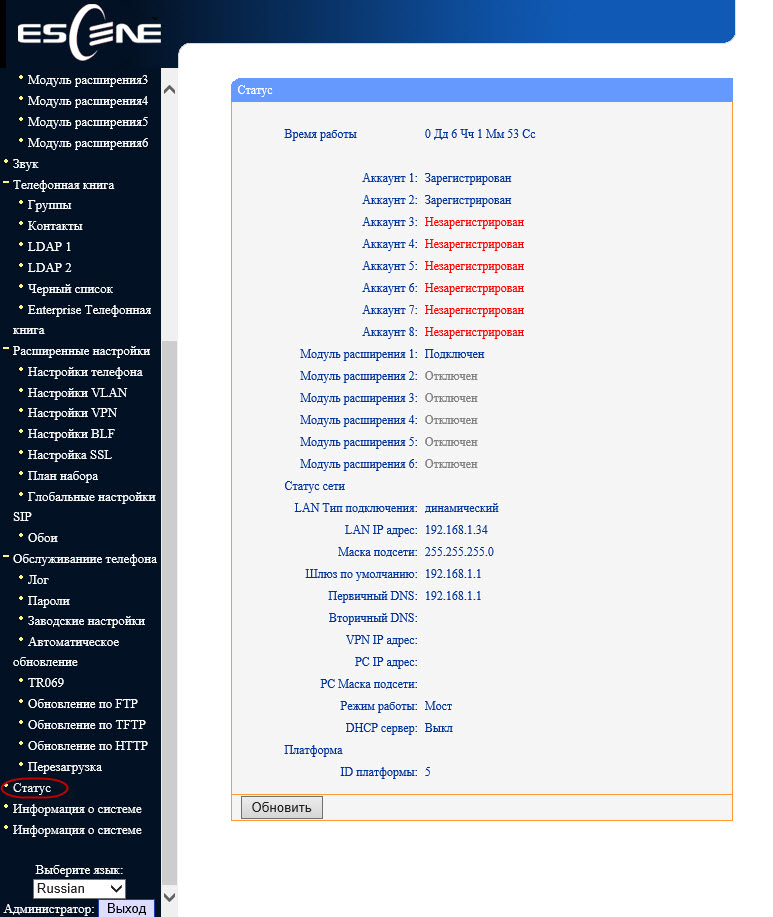The width and height of the screenshot is (773, 917).
Task: Open Модуль расширения6 menu item
Action: (x=88, y=143)
